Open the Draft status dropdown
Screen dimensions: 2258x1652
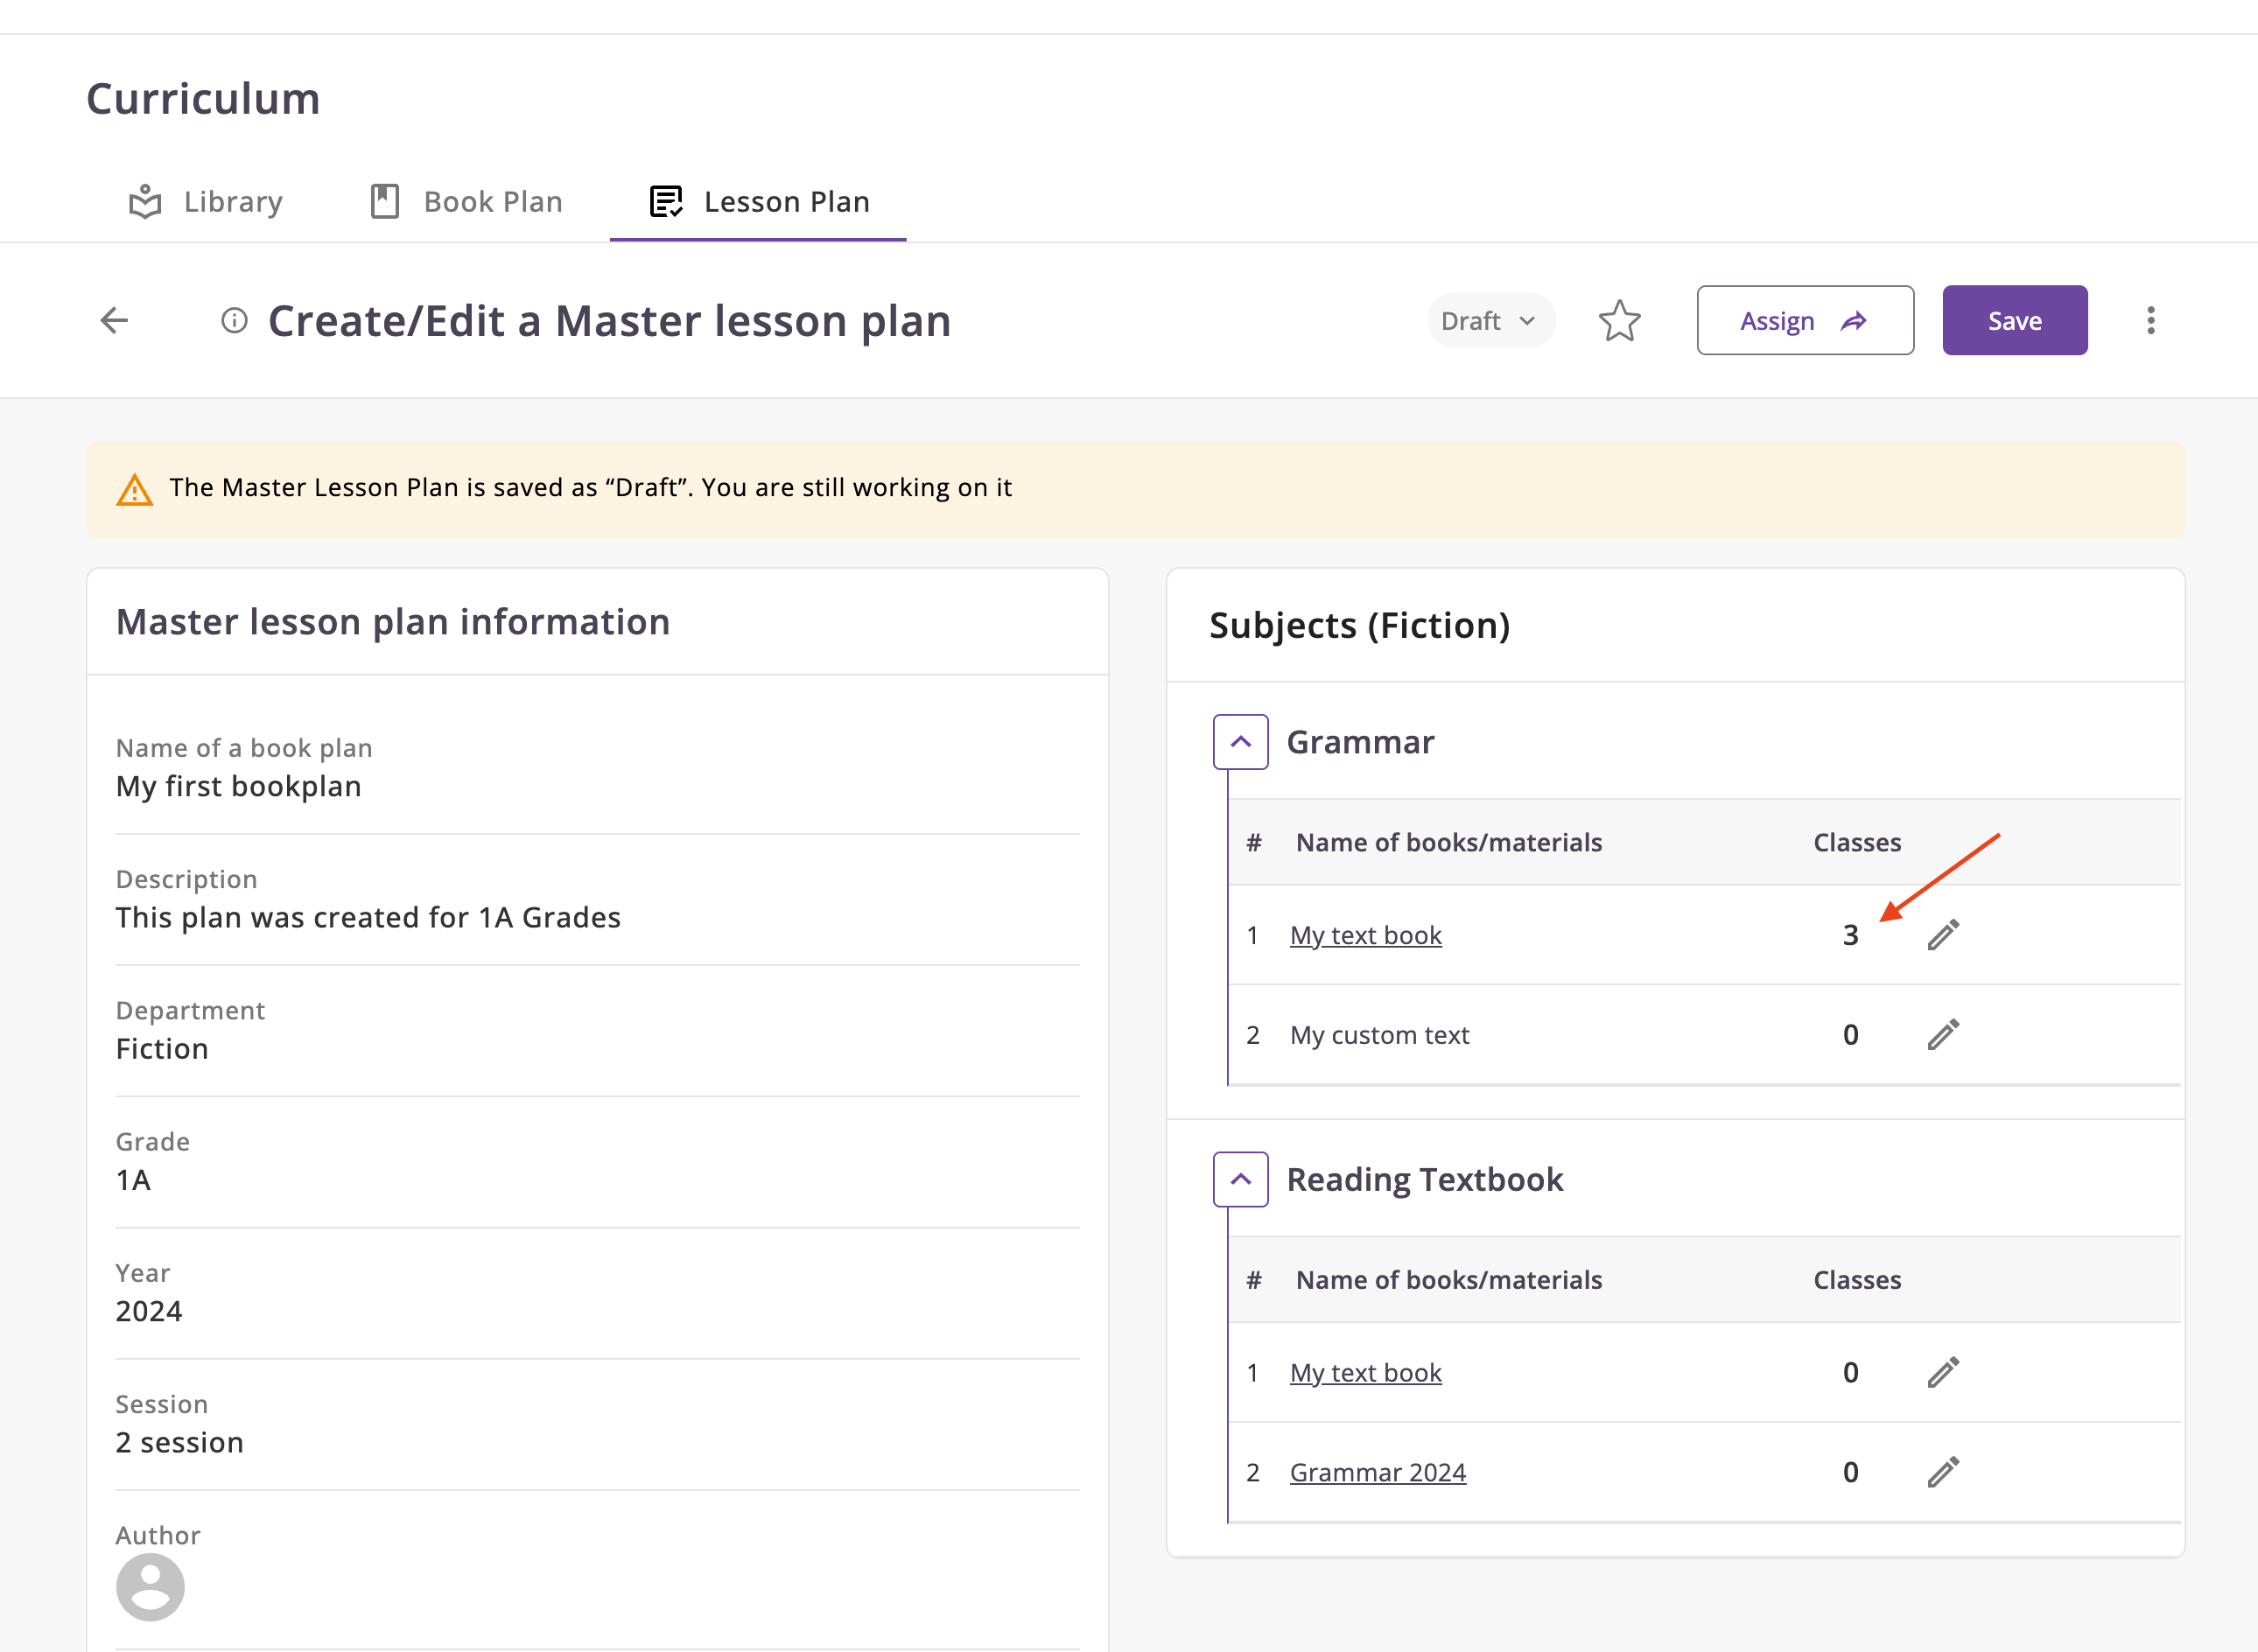tap(1489, 321)
